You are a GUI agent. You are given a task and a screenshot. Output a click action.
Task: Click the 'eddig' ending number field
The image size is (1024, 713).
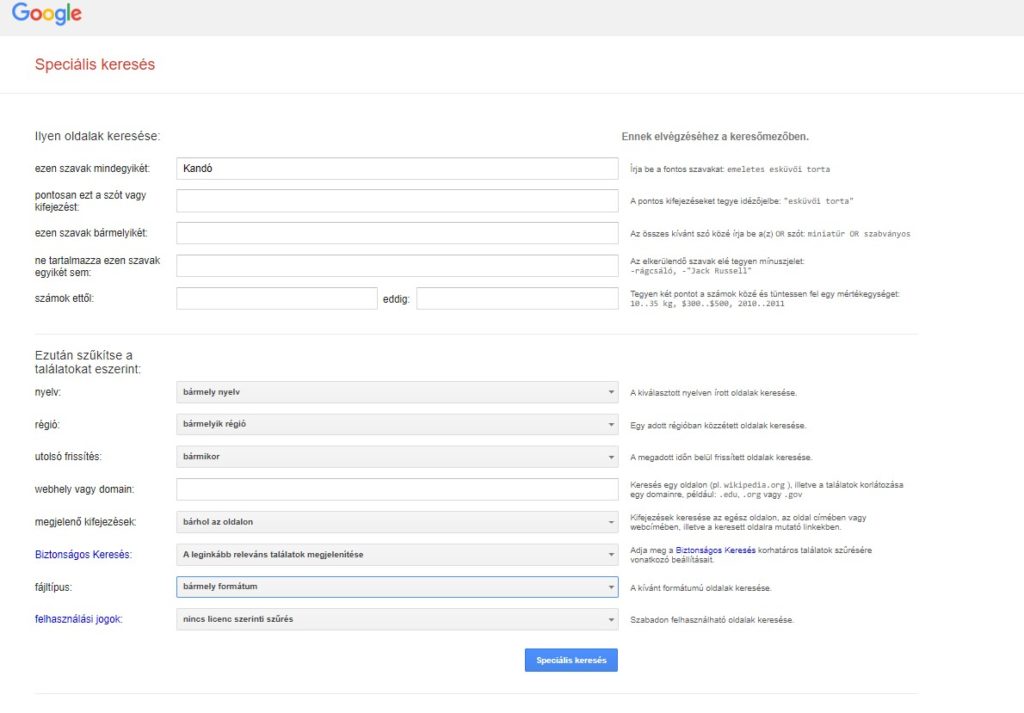coord(517,298)
